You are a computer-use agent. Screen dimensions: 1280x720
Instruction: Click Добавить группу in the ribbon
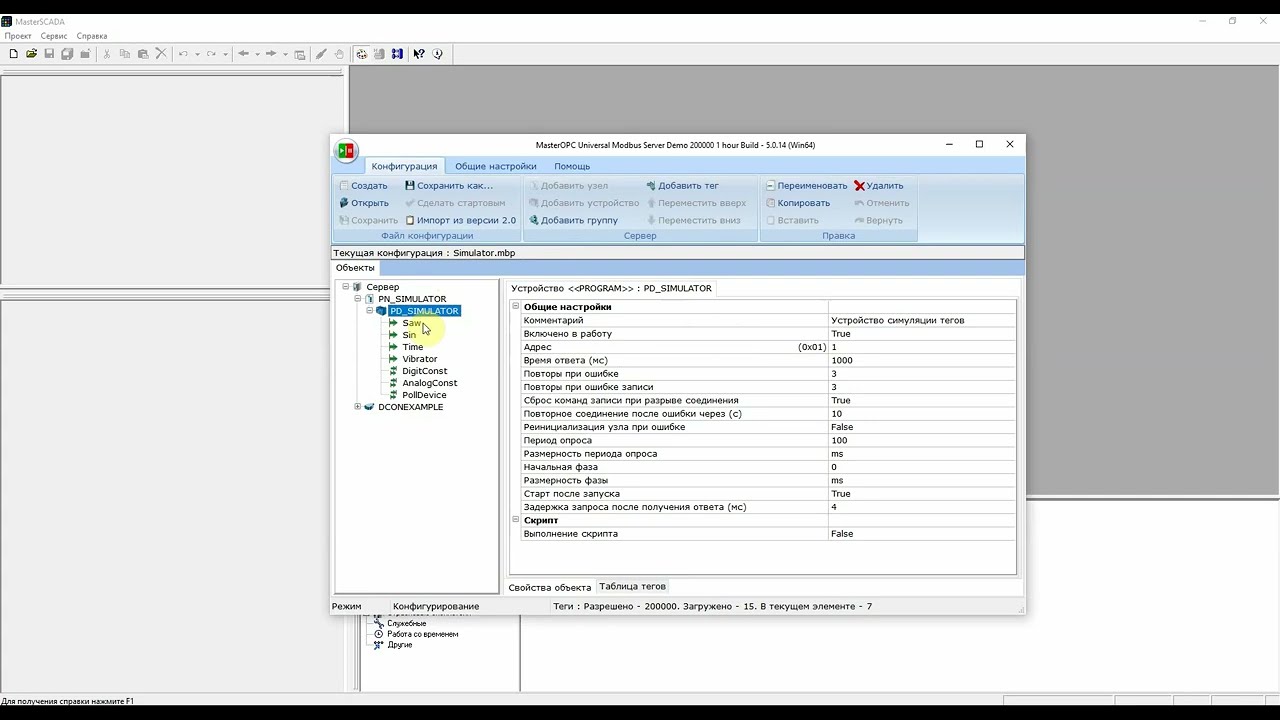pyautogui.click(x=574, y=220)
